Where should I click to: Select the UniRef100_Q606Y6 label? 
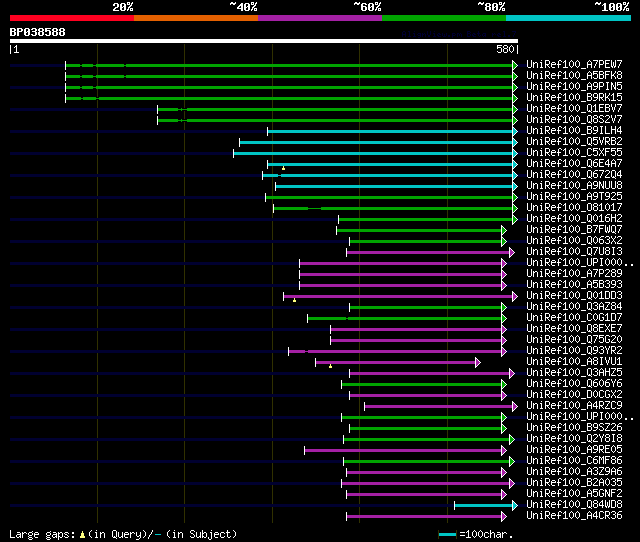574,384
